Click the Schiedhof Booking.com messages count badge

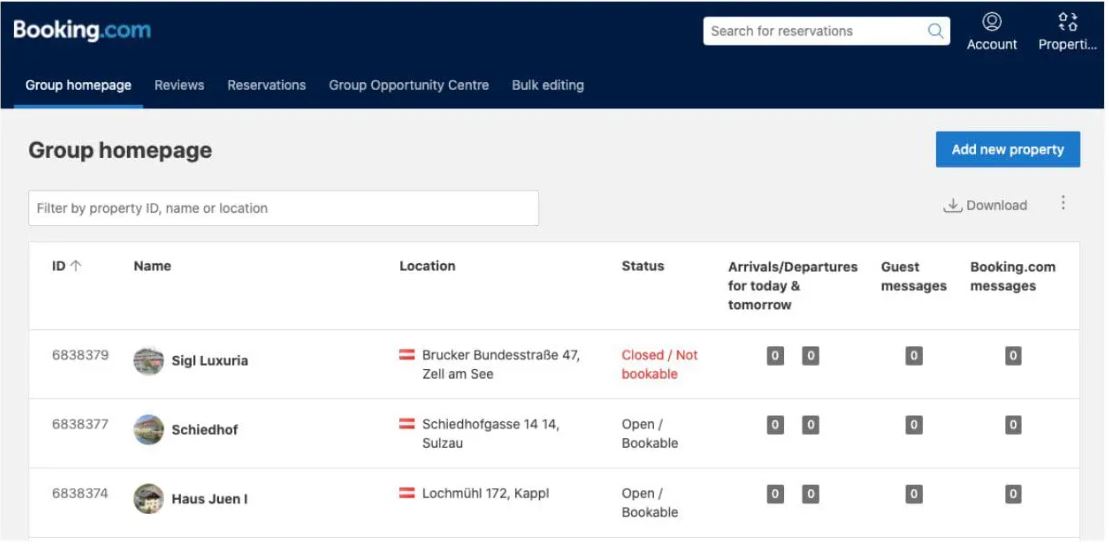pyautogui.click(x=1012, y=425)
